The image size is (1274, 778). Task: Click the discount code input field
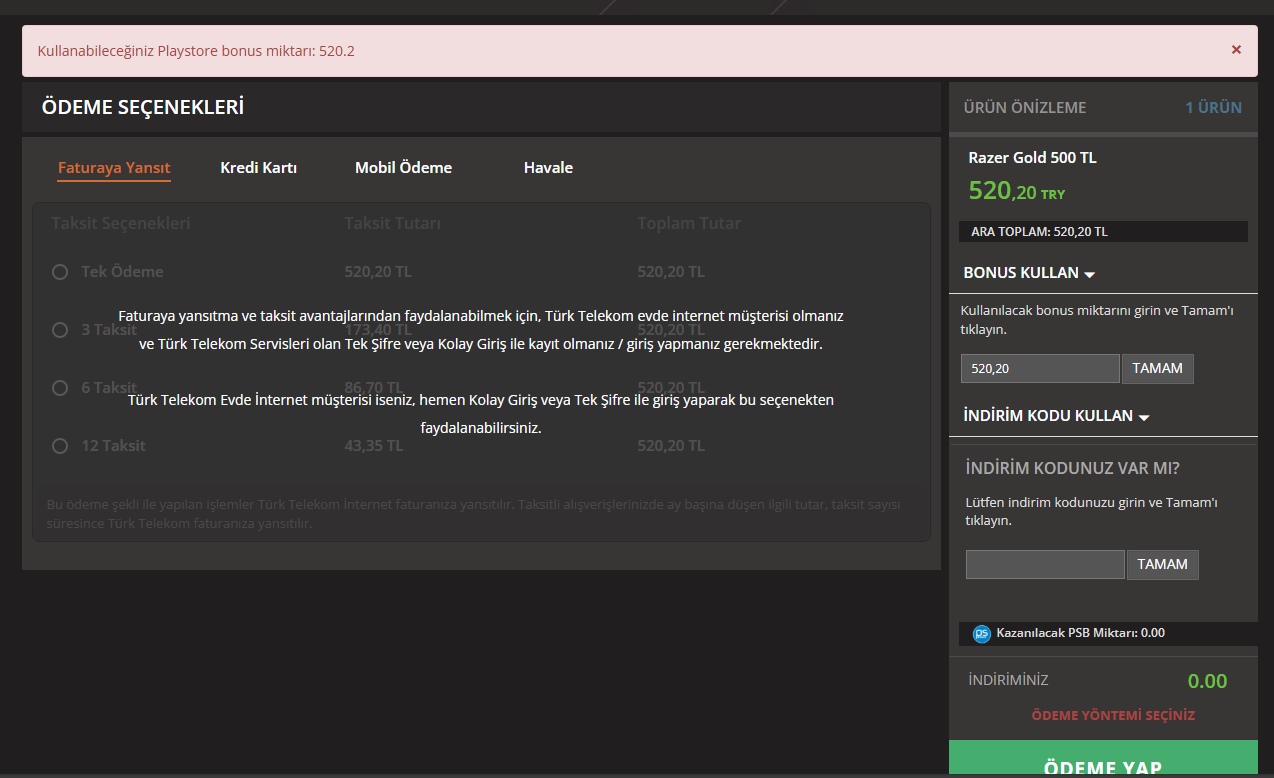(1045, 564)
